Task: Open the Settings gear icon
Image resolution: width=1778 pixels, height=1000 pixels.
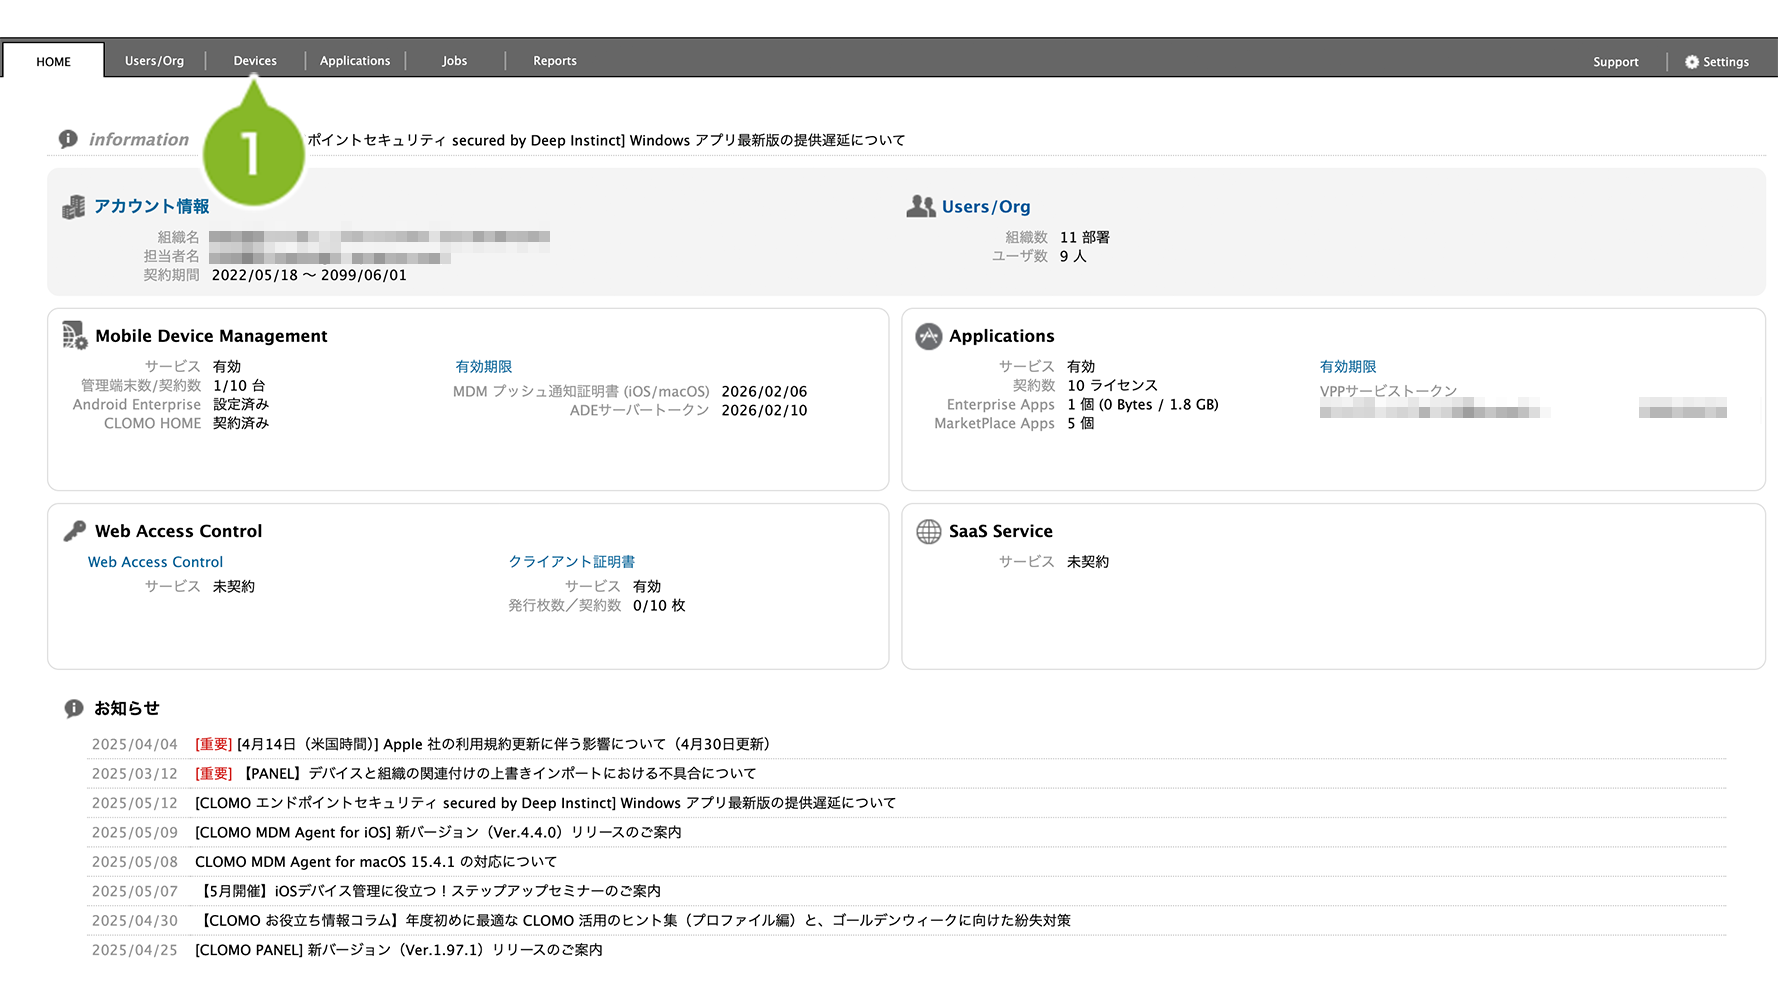Action: coord(1691,62)
